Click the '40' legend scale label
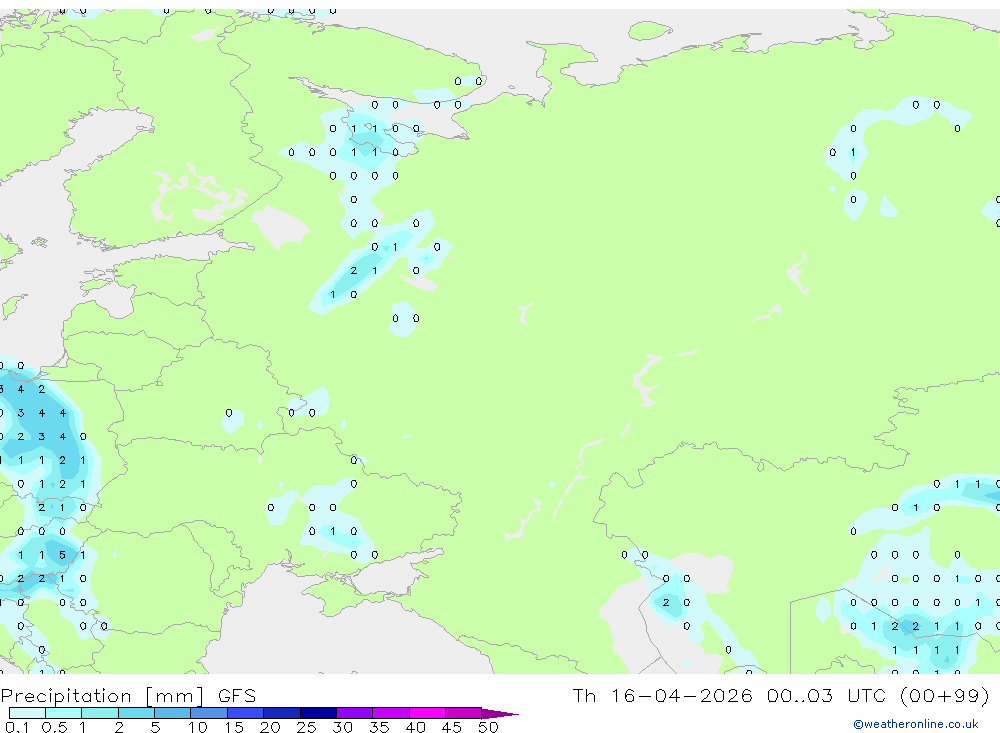Viewport: 1000px width, 733px height. click(x=415, y=727)
